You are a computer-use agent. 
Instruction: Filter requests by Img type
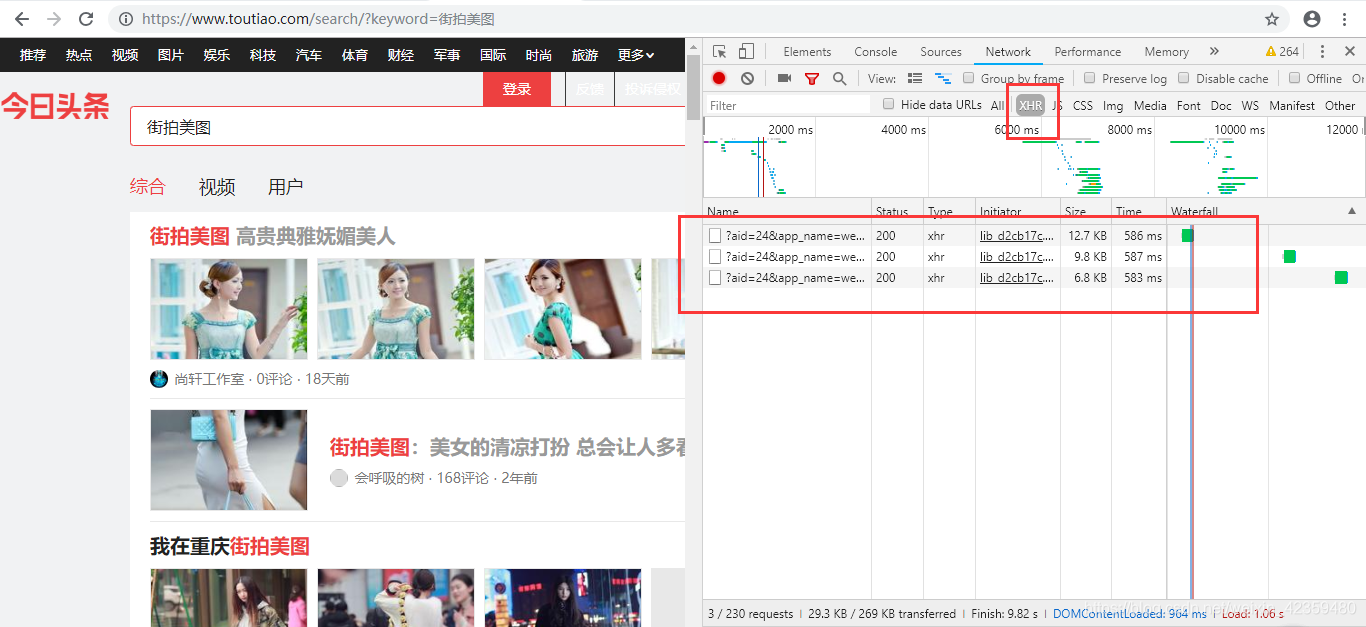tap(1113, 105)
